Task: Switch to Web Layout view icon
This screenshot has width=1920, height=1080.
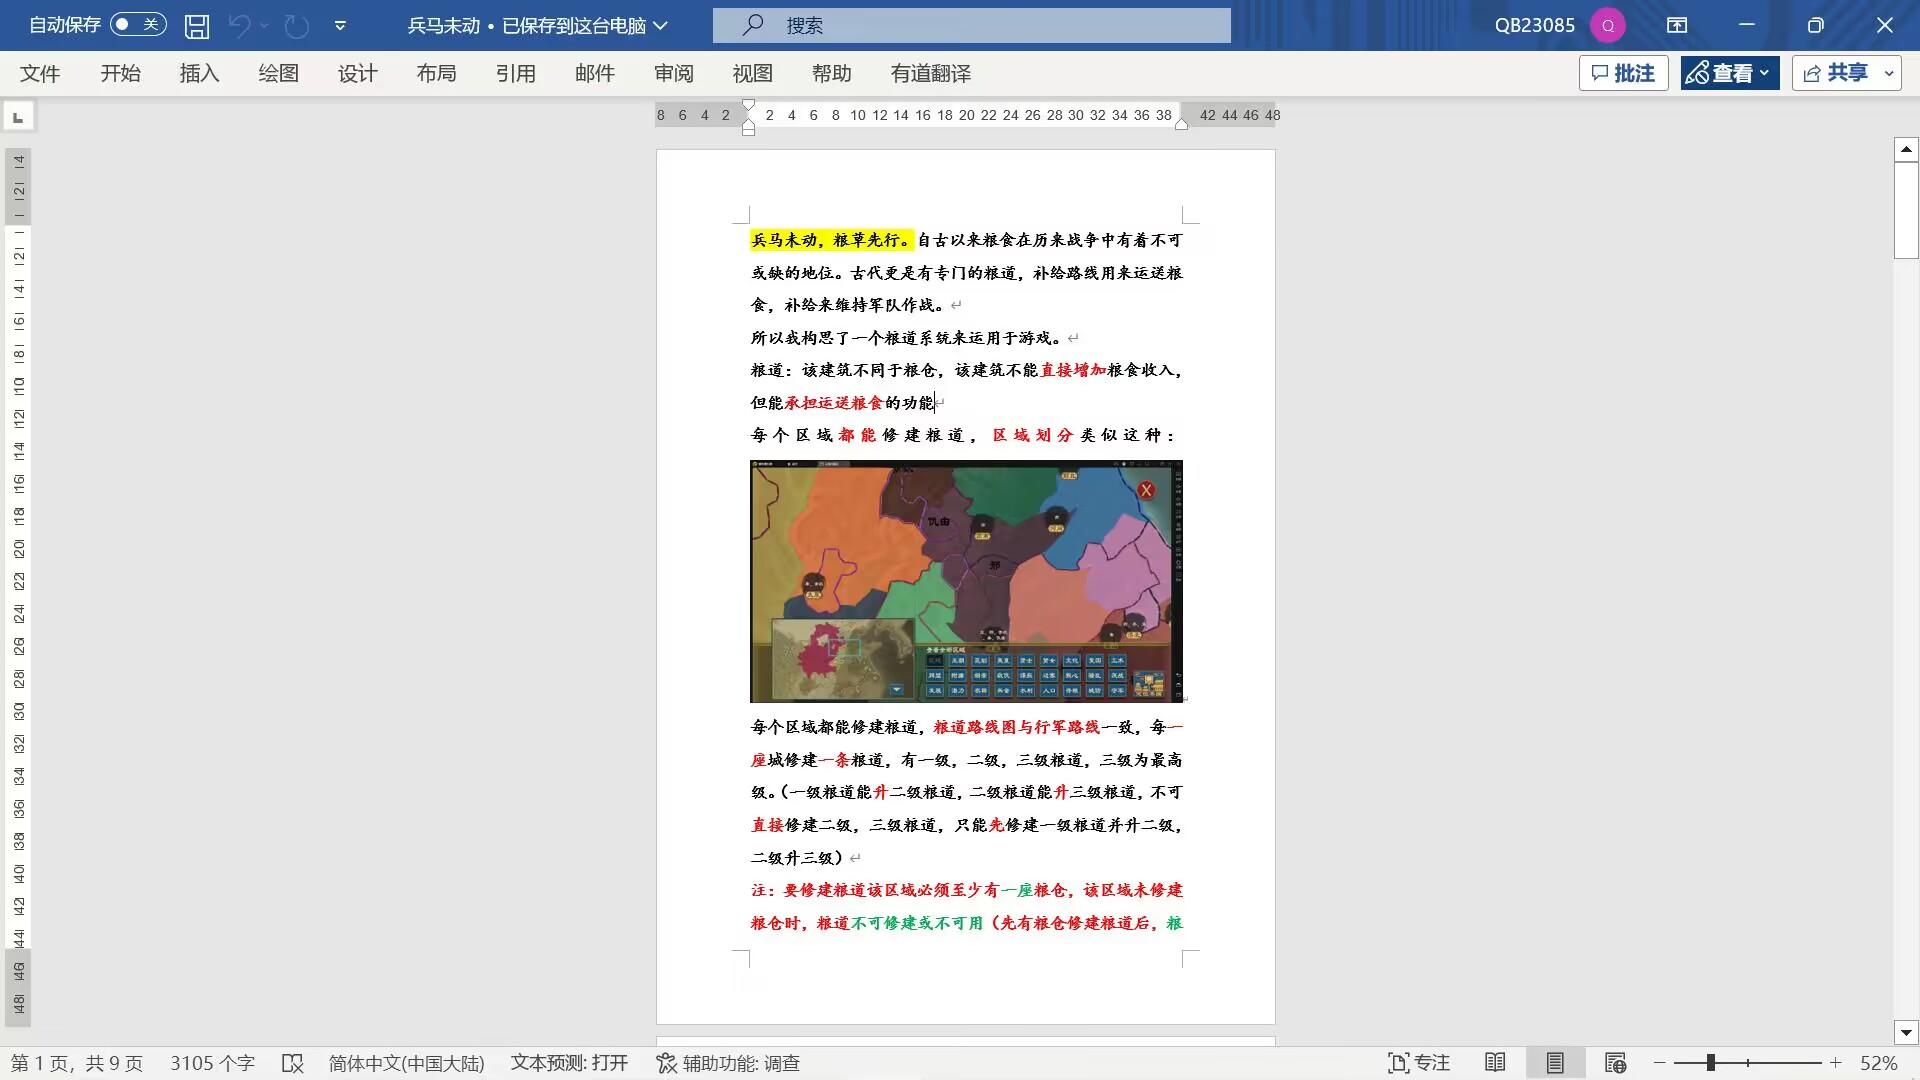Action: [1615, 1063]
